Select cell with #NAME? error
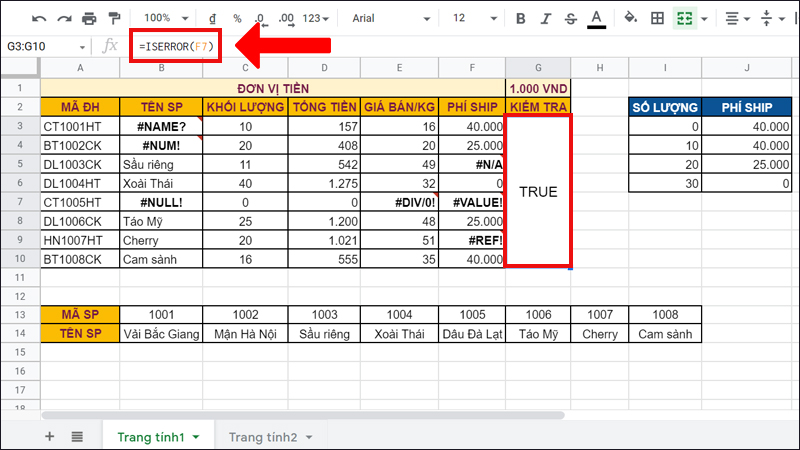The width and height of the screenshot is (800, 450). pyautogui.click(x=161, y=127)
